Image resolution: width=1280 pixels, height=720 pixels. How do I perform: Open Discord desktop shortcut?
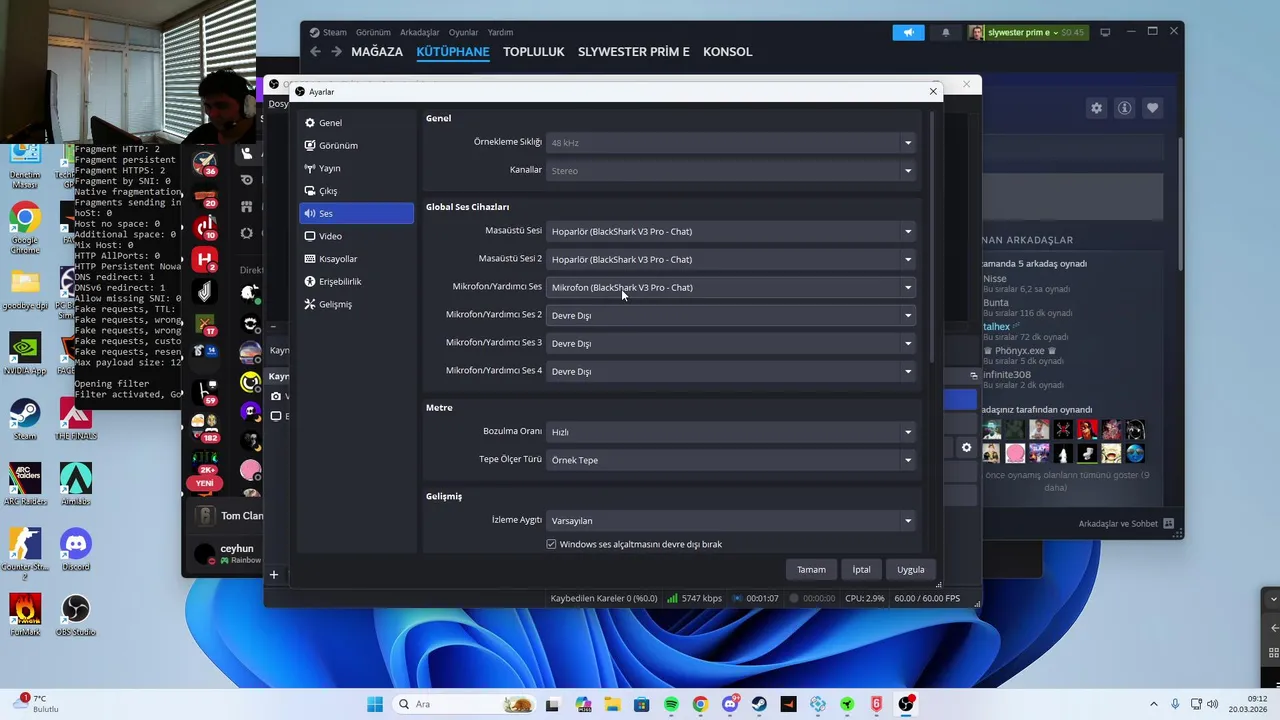(76, 549)
